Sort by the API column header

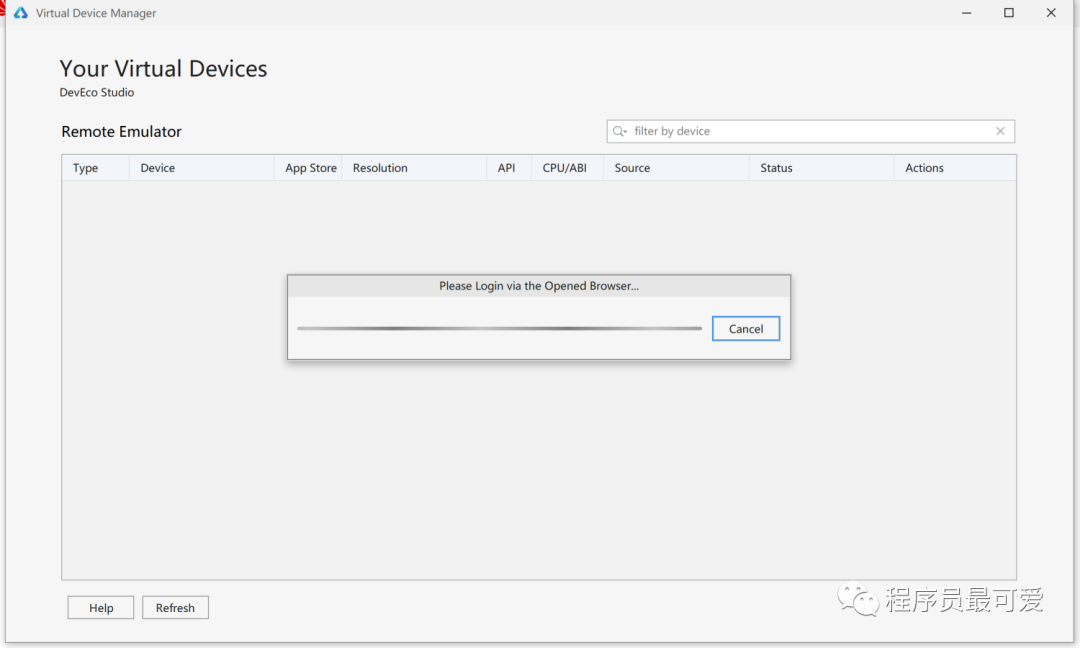click(x=509, y=168)
